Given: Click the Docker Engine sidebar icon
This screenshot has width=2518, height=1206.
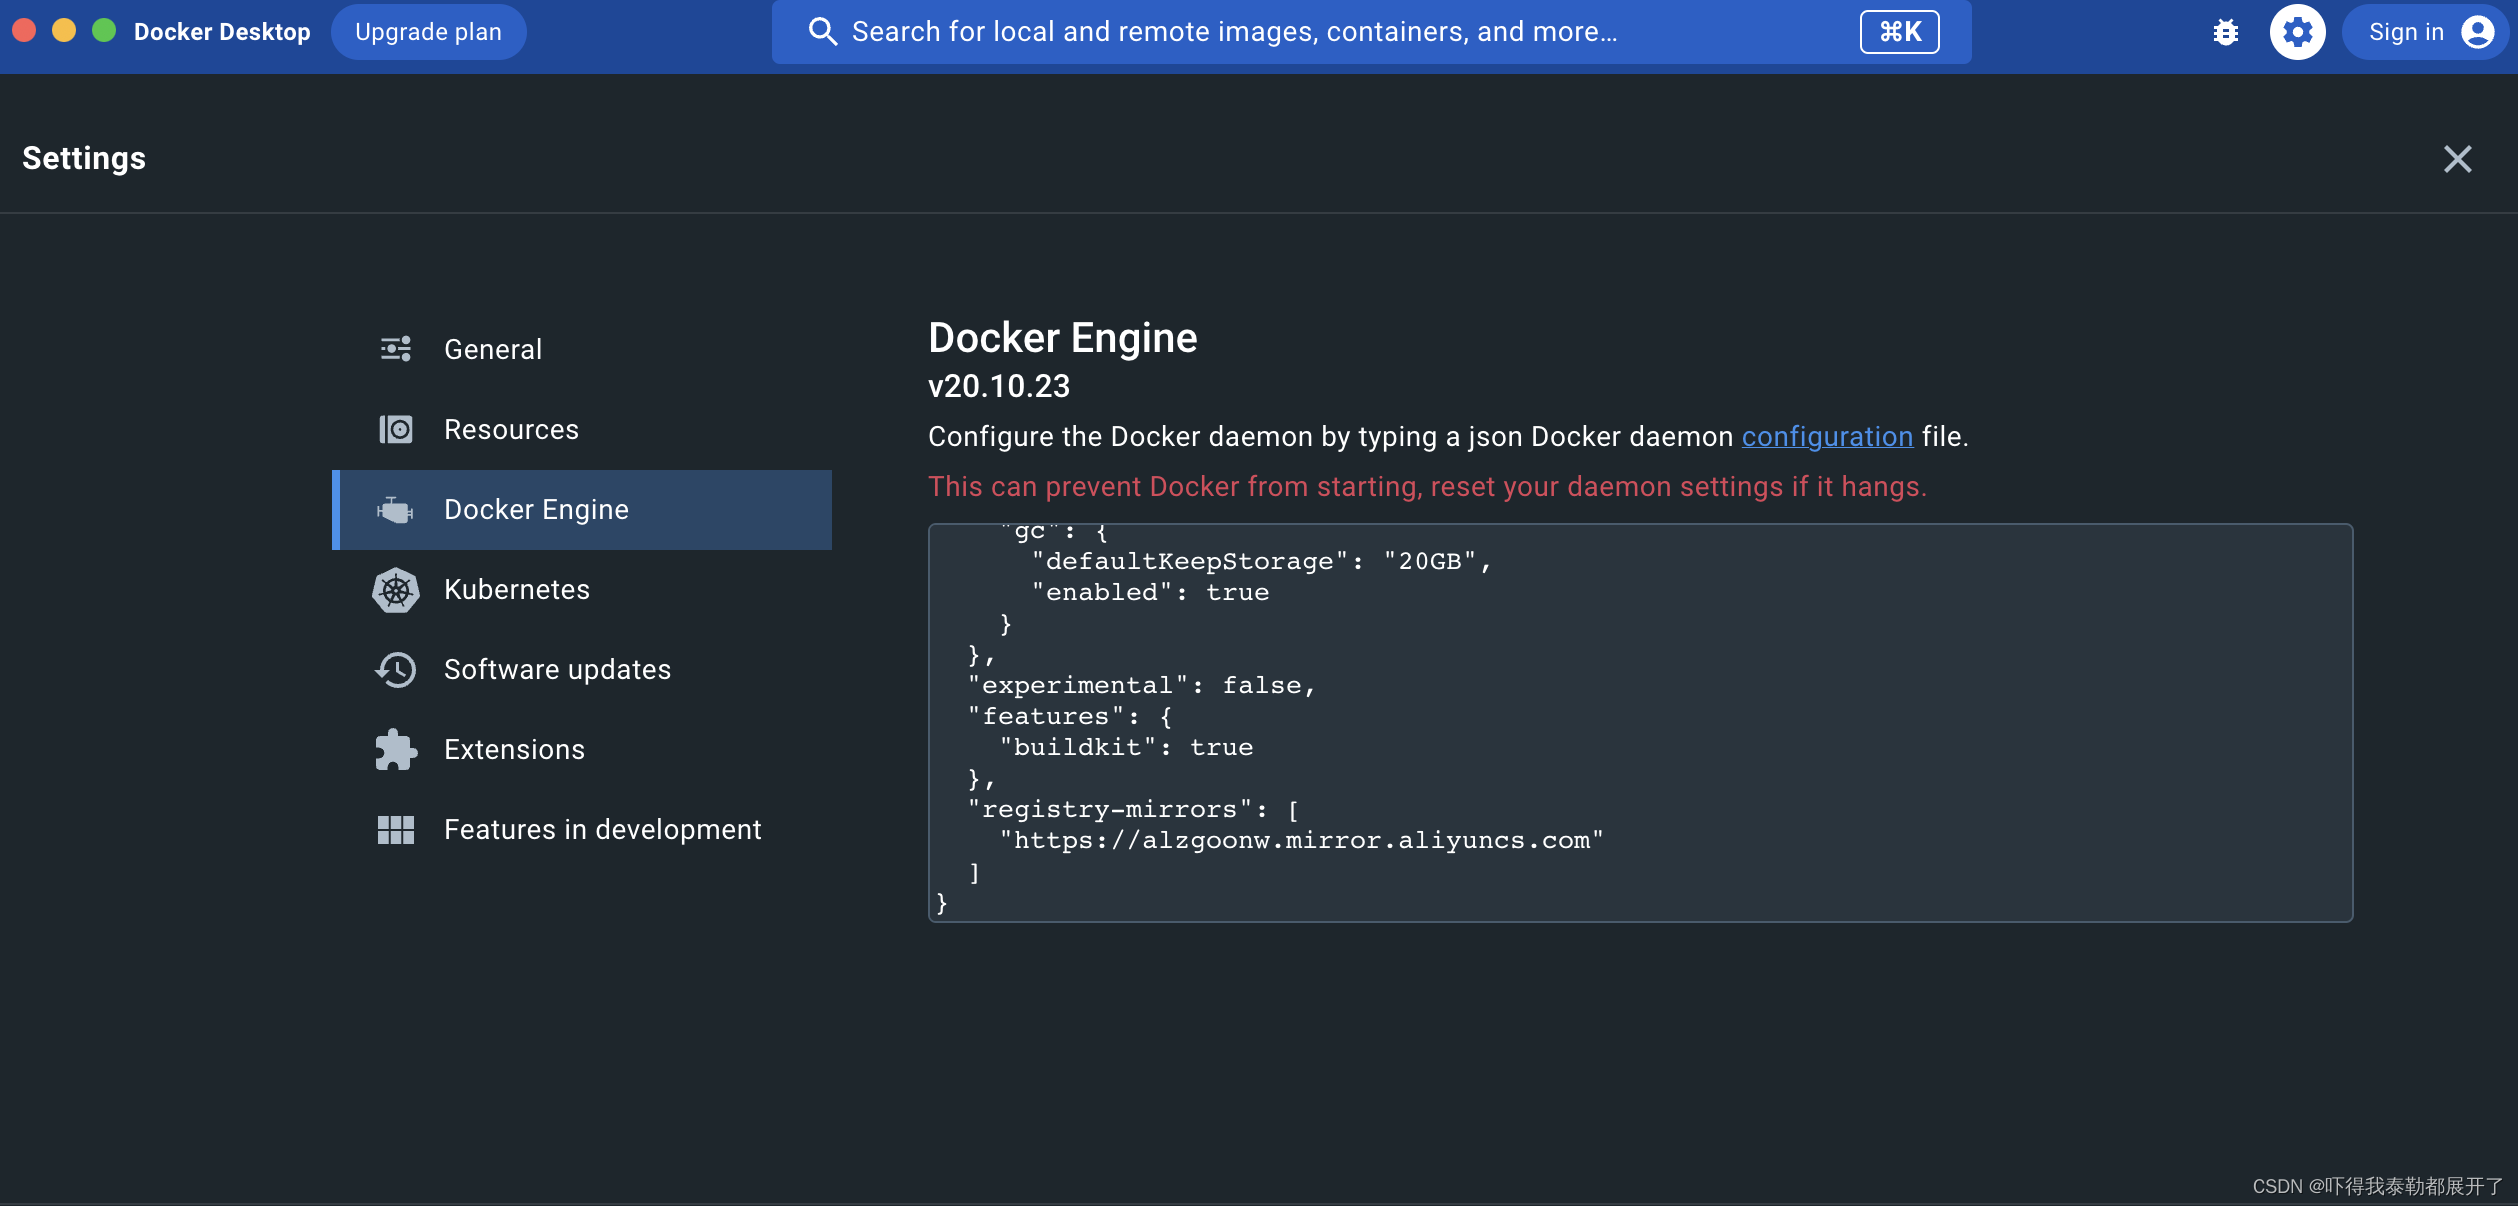Looking at the screenshot, I should tap(397, 509).
